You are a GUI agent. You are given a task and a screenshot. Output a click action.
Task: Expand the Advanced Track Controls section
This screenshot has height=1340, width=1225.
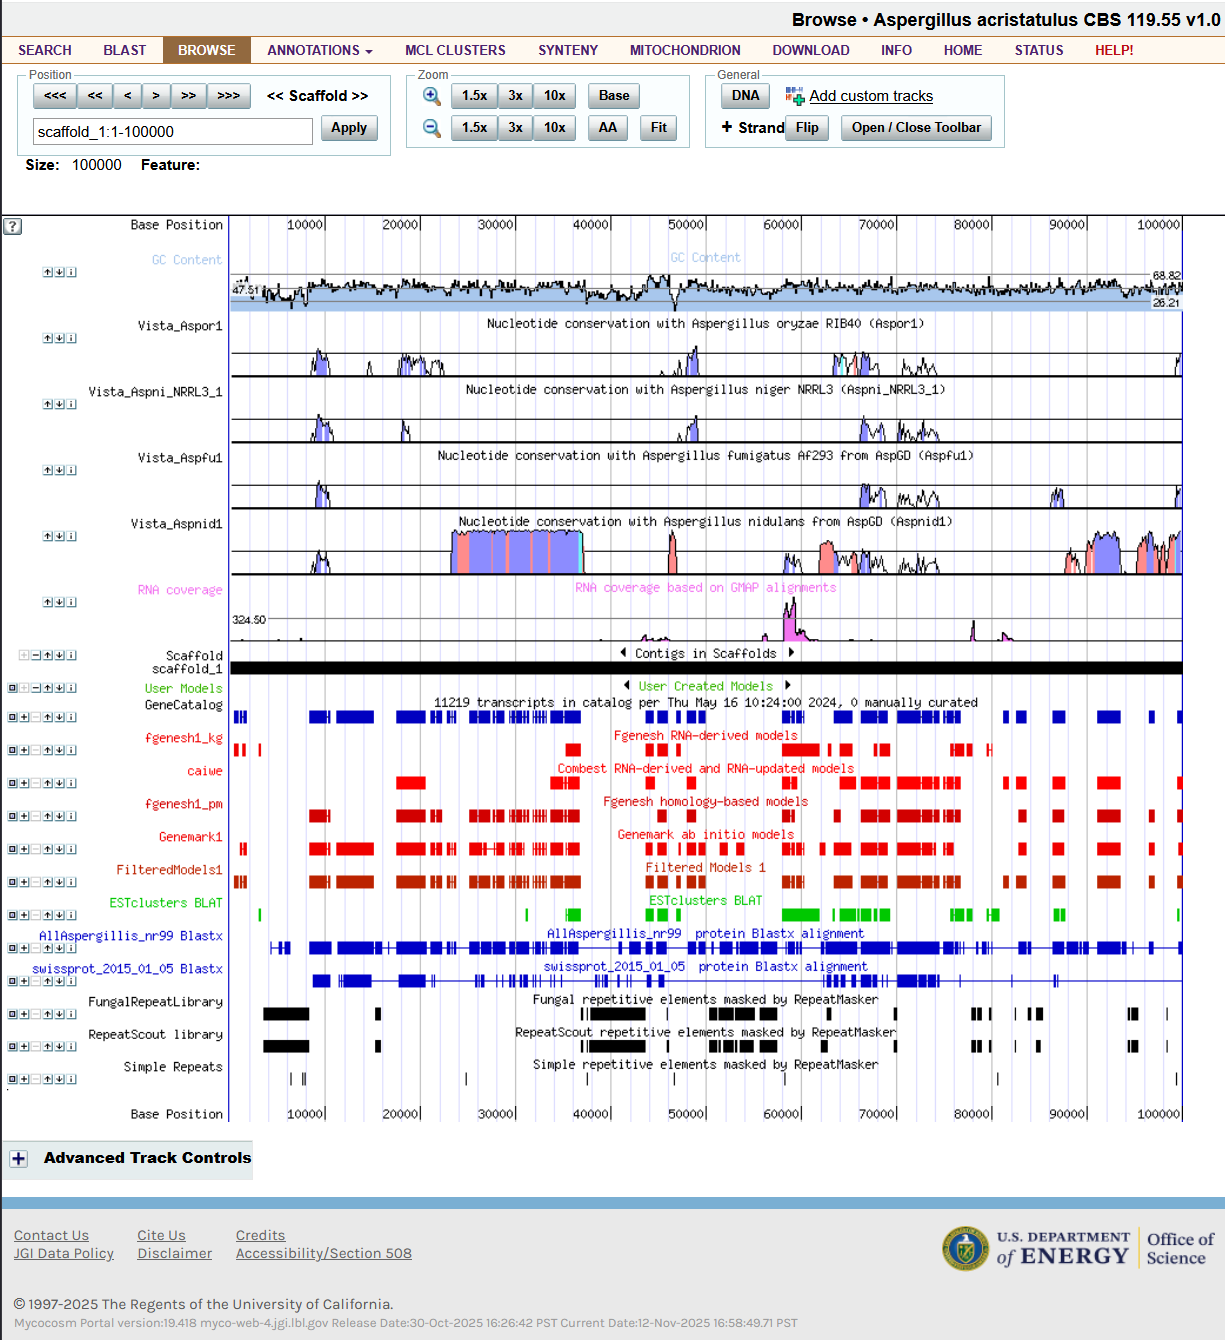18,1158
